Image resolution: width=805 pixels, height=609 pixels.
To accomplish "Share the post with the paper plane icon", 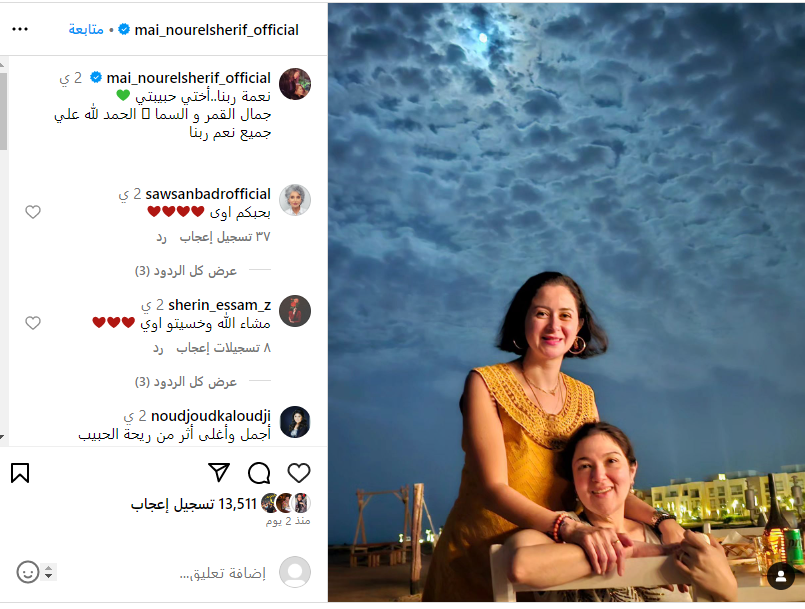I will pyautogui.click(x=219, y=473).
